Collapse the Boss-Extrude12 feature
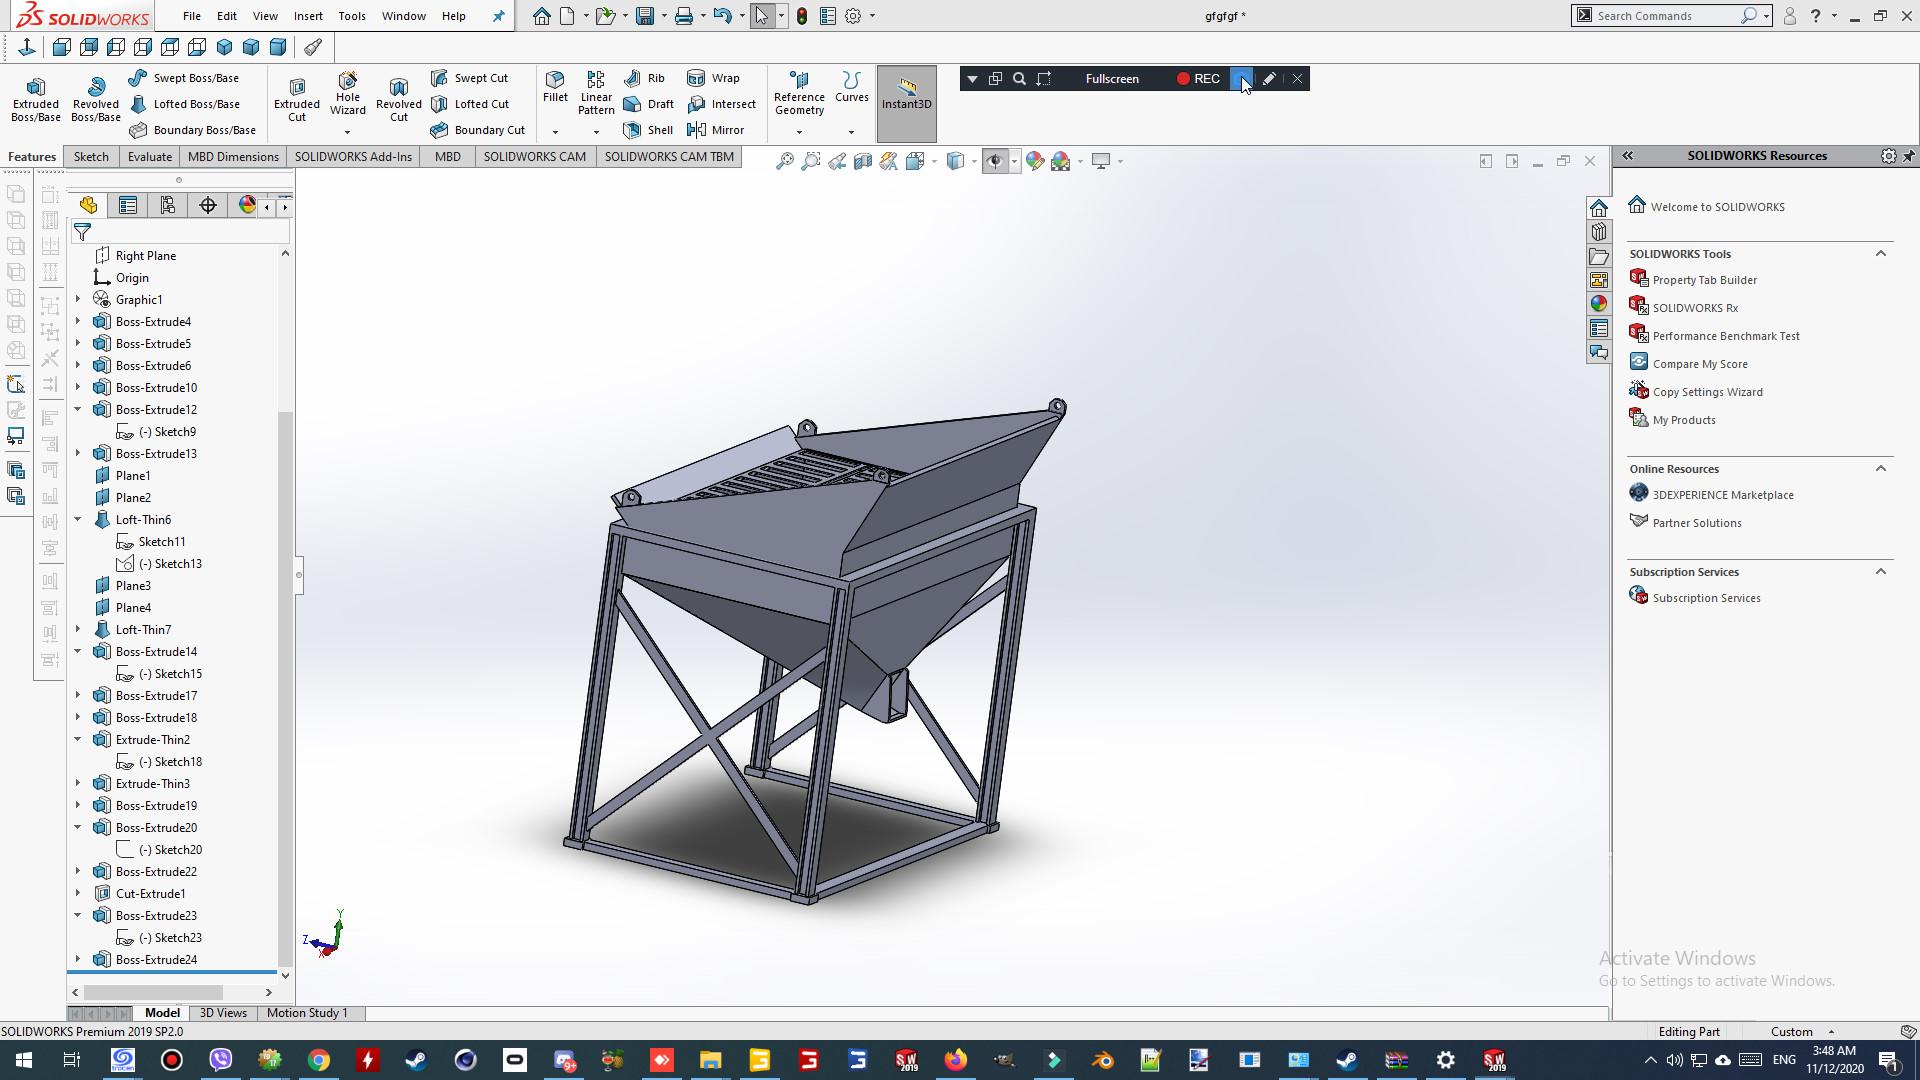 [x=78, y=410]
